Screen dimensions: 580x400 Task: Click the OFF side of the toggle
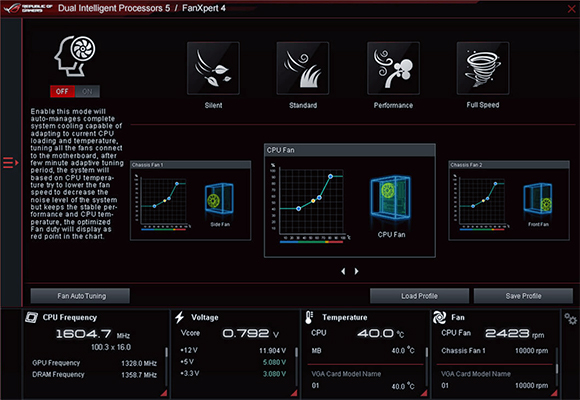tap(62, 91)
